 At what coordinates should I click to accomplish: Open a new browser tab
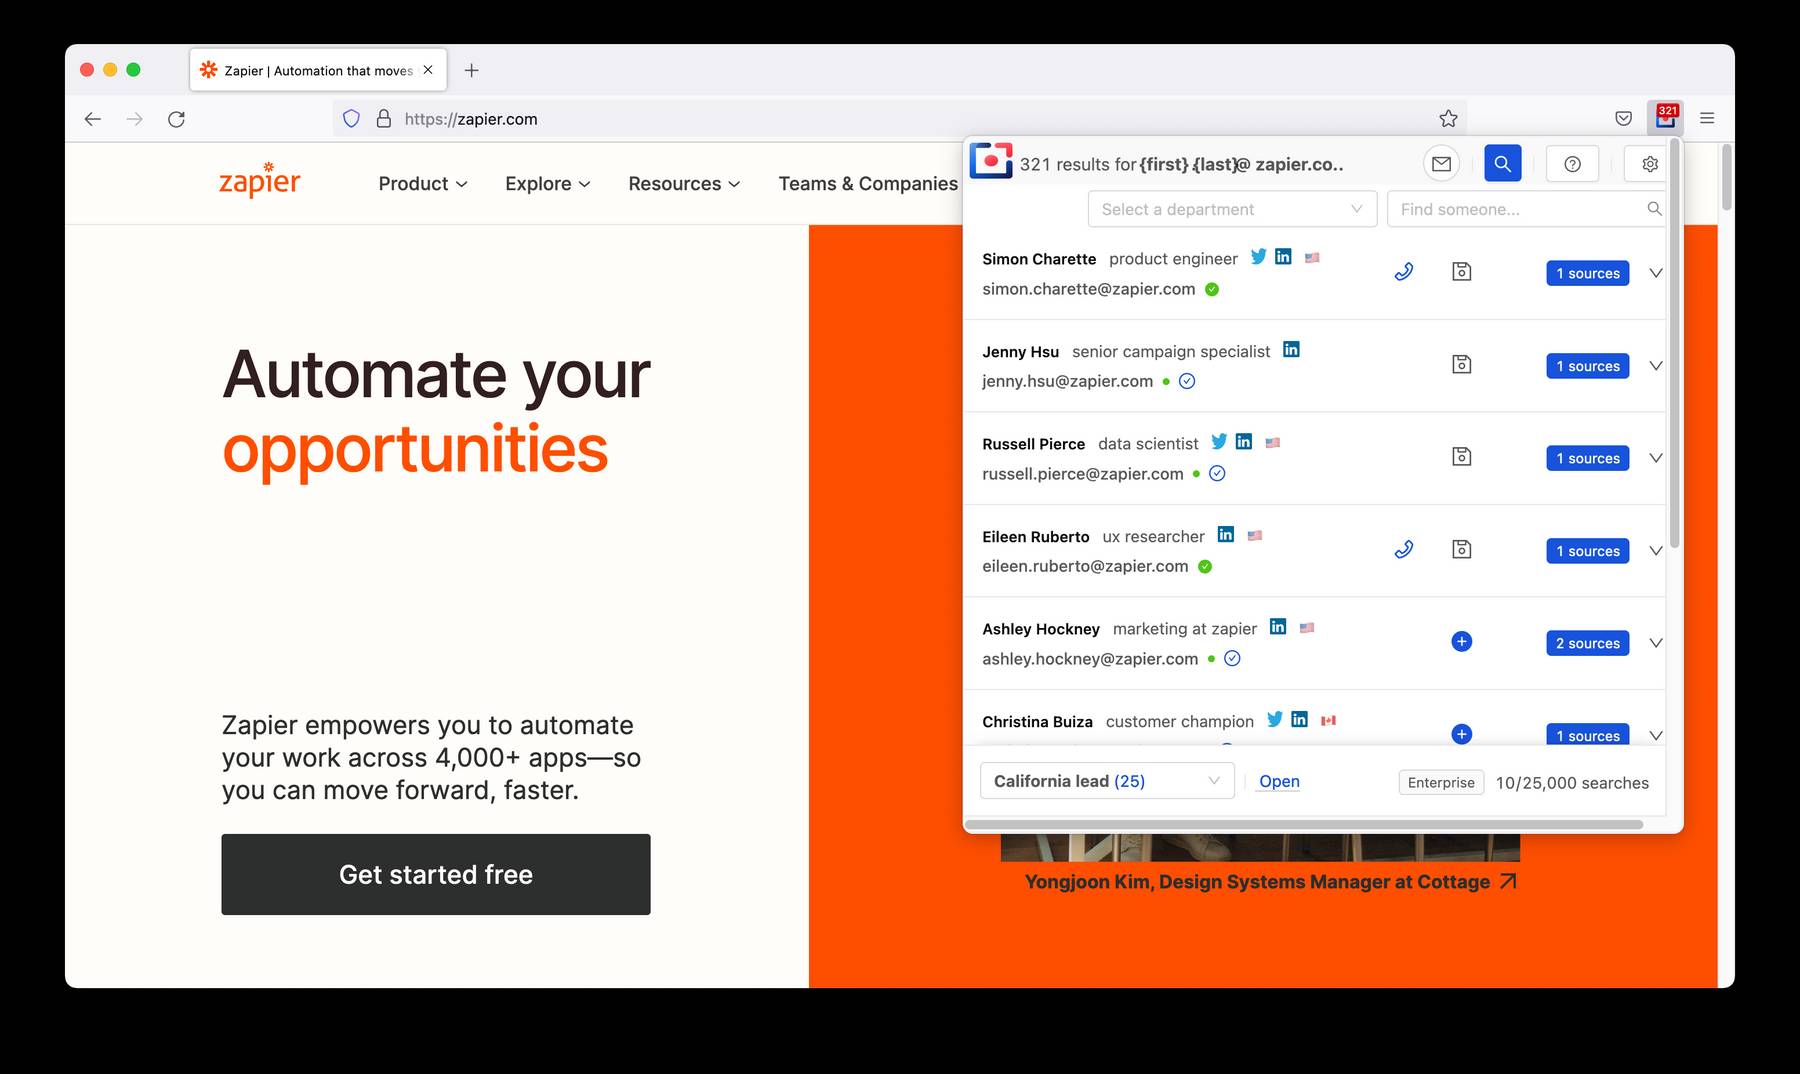click(472, 70)
